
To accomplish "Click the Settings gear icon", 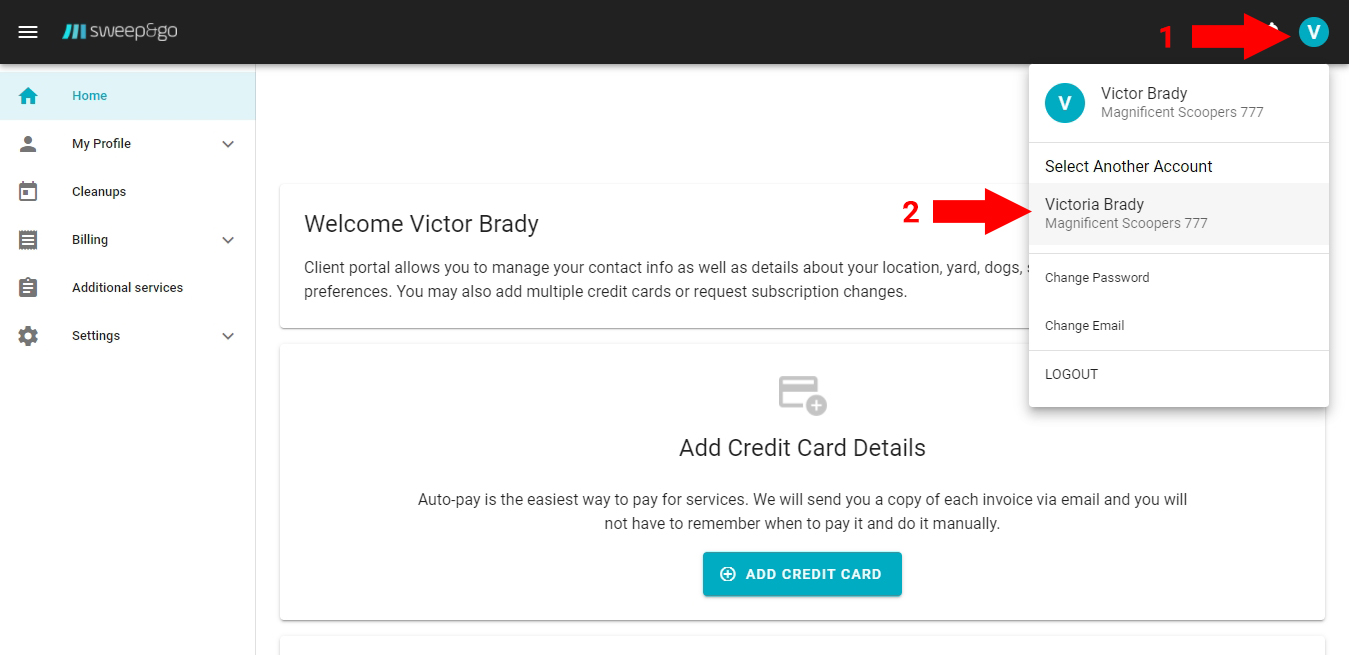I will [x=28, y=336].
